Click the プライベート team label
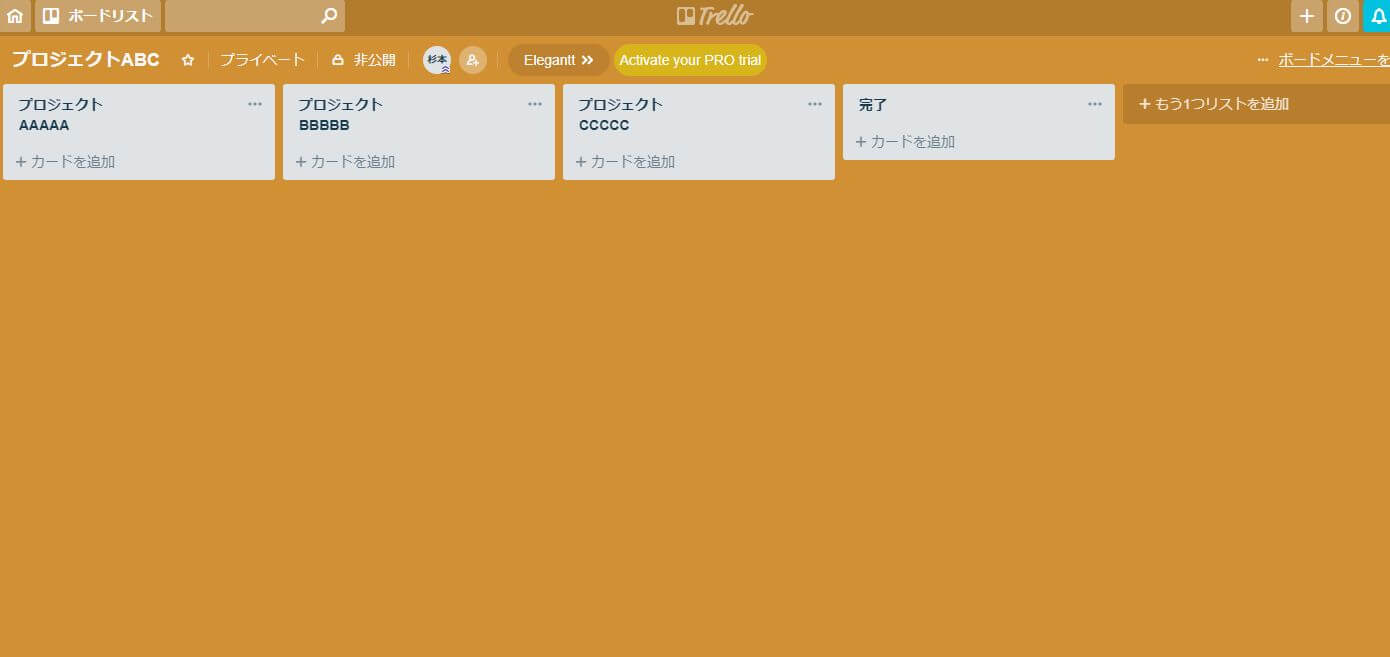Image resolution: width=1390 pixels, height=657 pixels. pyautogui.click(x=262, y=60)
